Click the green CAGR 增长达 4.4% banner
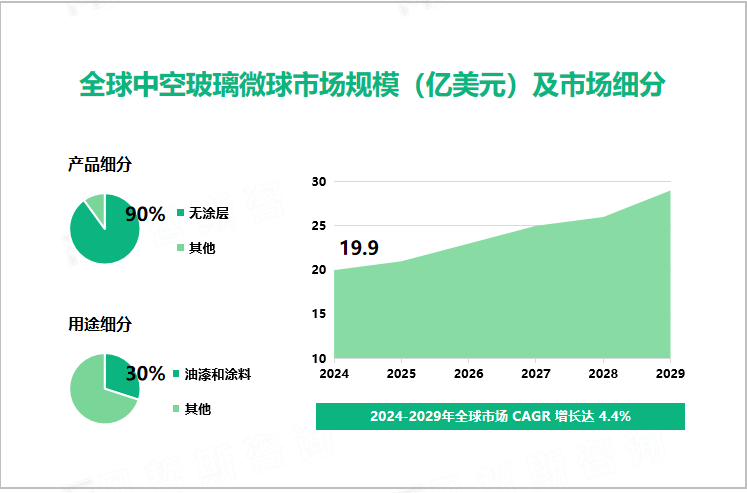Image resolution: width=747 pixels, height=493 pixels. click(500, 416)
